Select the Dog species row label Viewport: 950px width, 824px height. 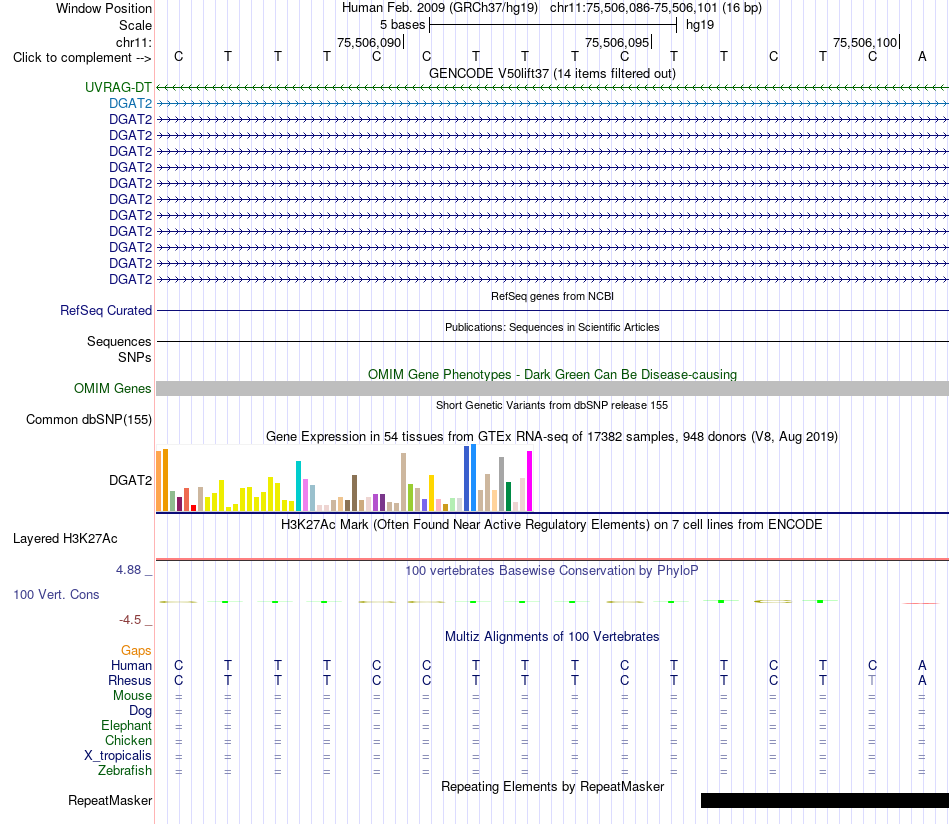(140, 710)
